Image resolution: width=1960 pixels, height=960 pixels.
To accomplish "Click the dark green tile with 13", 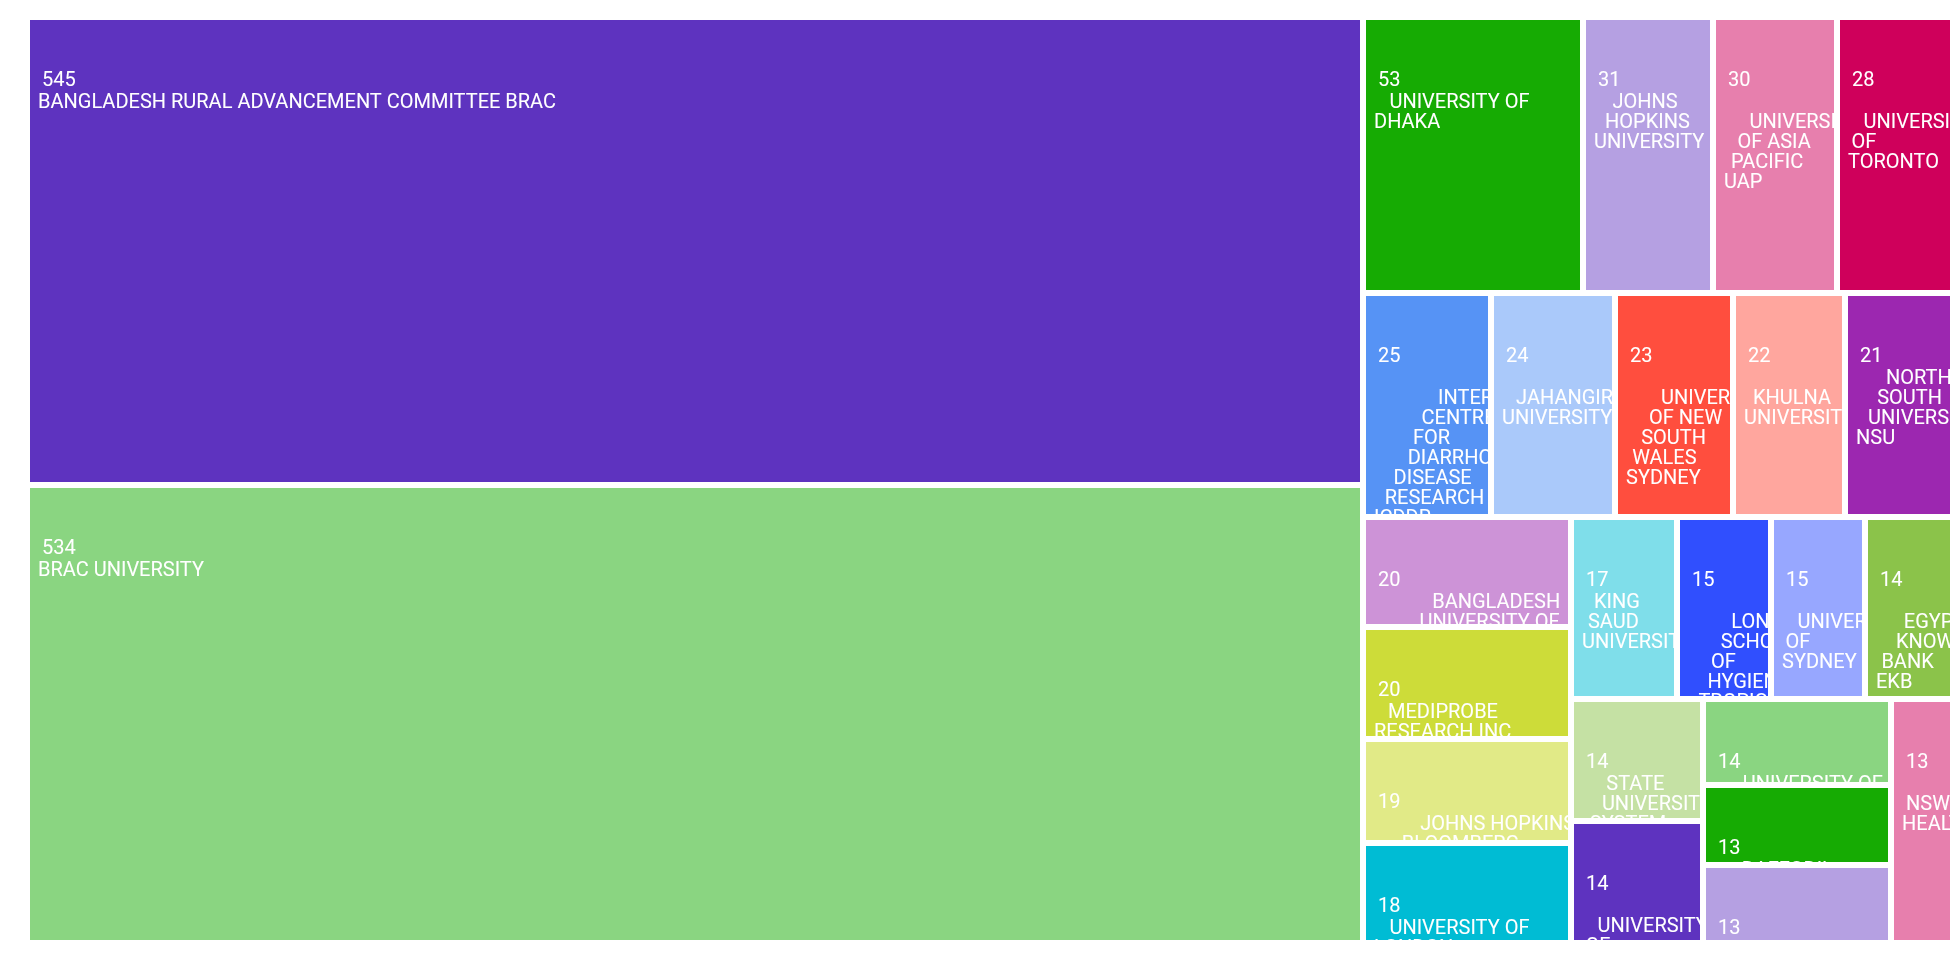I will [1797, 825].
